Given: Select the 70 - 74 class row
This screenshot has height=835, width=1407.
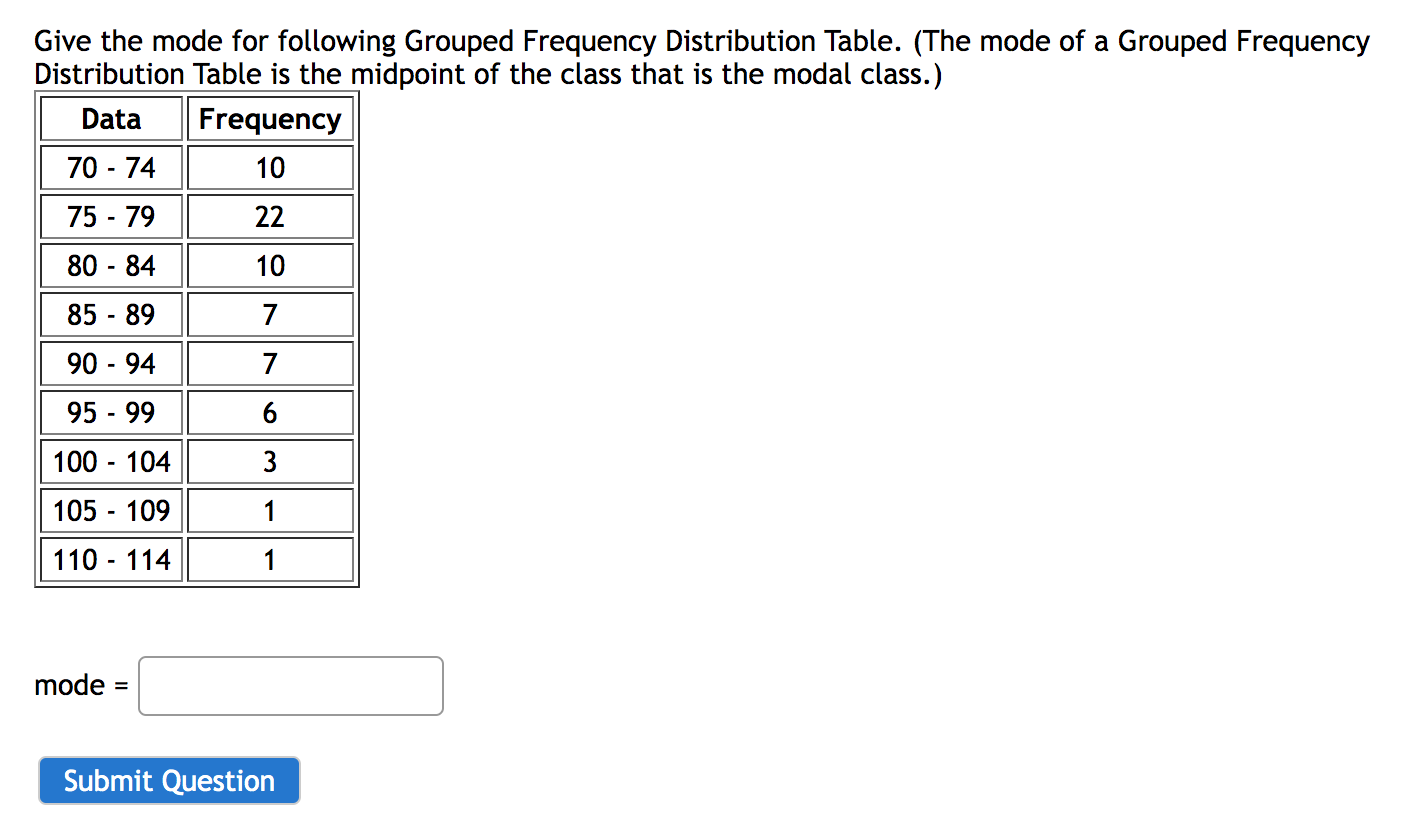Looking at the screenshot, I should 110,167.
